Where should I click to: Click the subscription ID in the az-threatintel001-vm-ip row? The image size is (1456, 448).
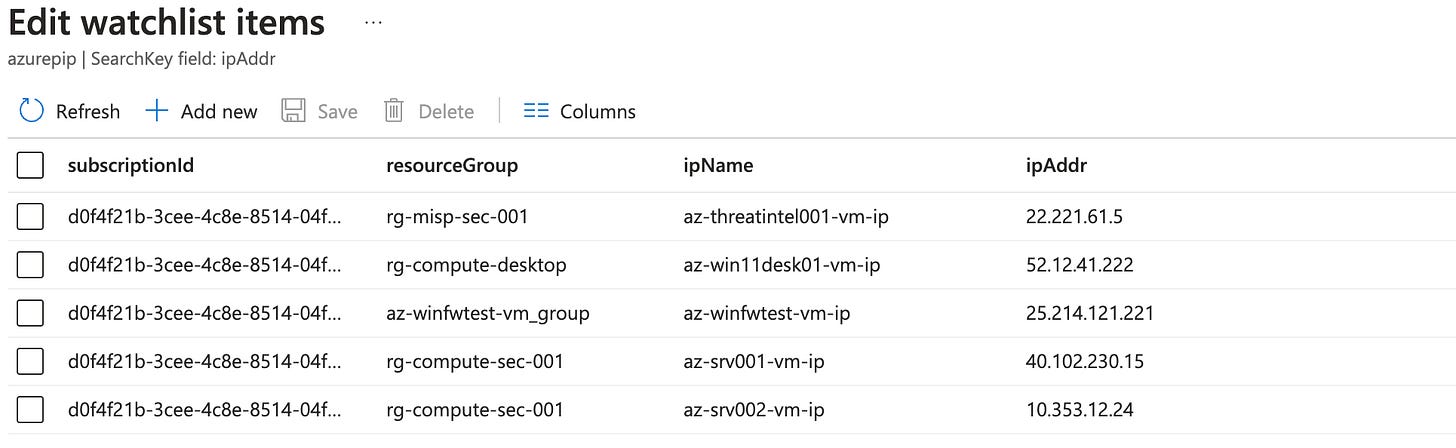click(204, 217)
